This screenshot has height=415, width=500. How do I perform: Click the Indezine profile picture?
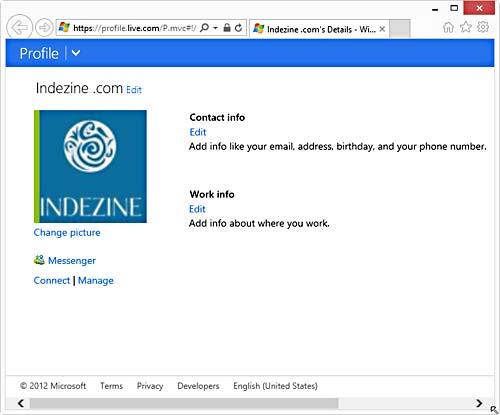tap(90, 166)
